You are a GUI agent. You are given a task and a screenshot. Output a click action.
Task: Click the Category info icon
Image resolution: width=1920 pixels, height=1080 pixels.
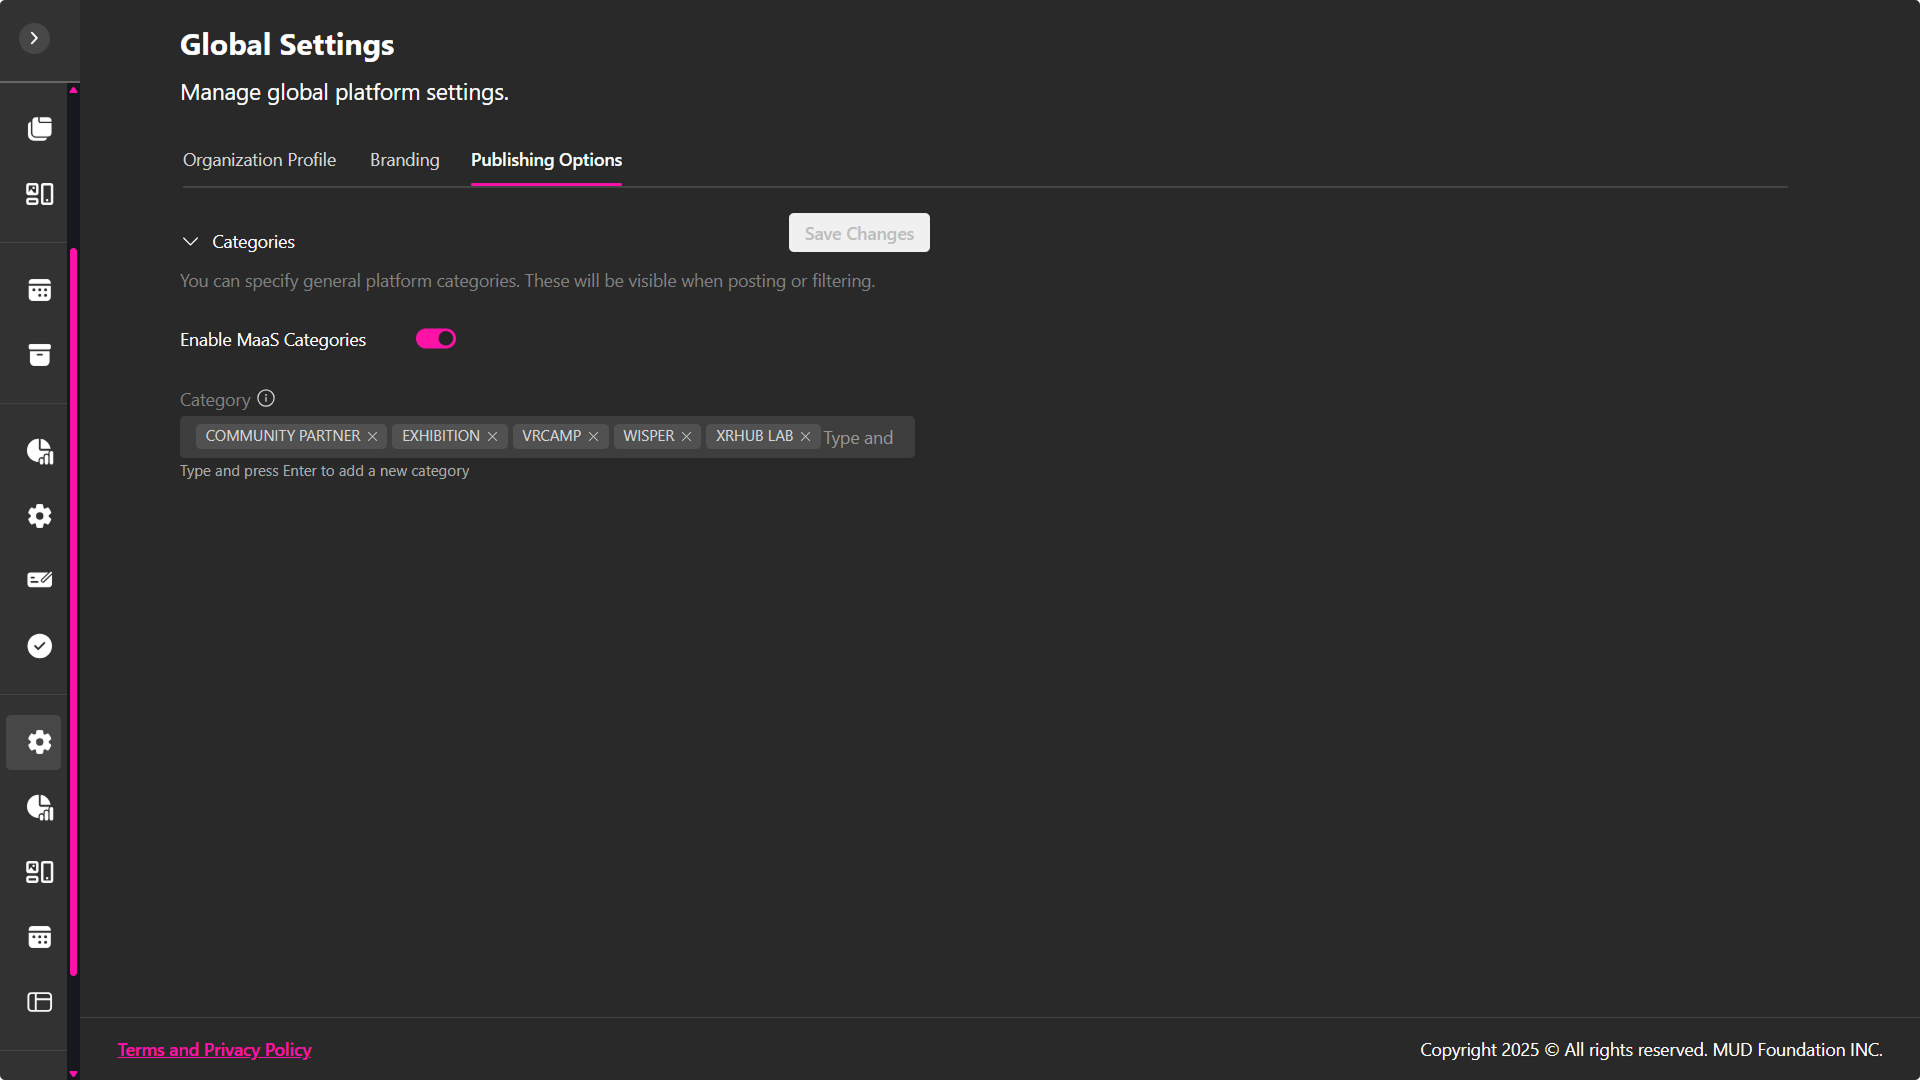[x=266, y=398]
